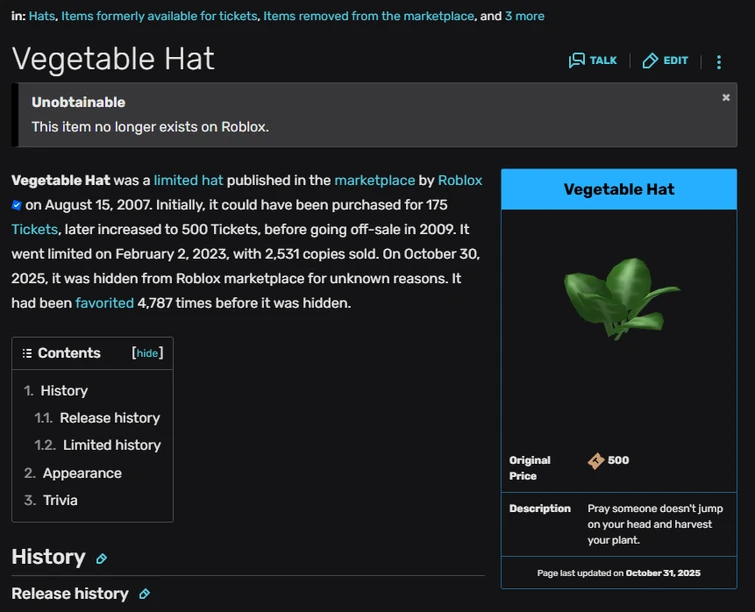Open the Hats category link

pyautogui.click(x=41, y=16)
